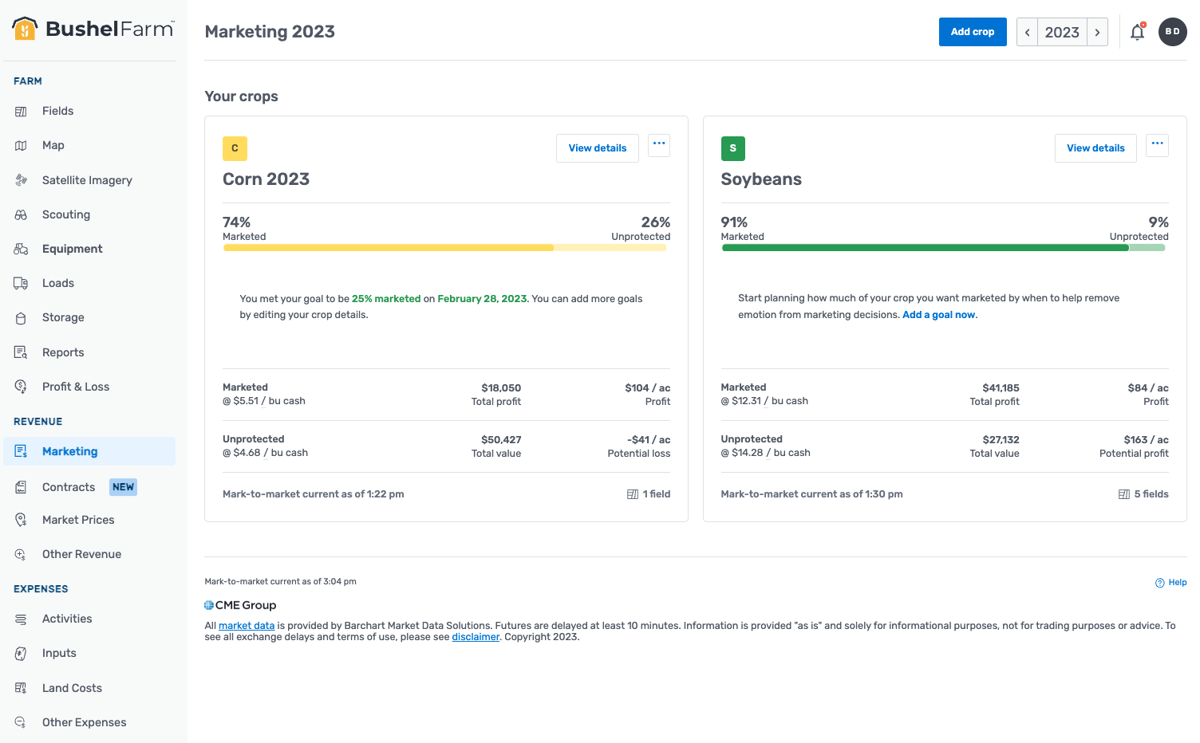Click the Corn marketed progress bar
This screenshot has height=743, width=1200.
click(x=400, y=247)
